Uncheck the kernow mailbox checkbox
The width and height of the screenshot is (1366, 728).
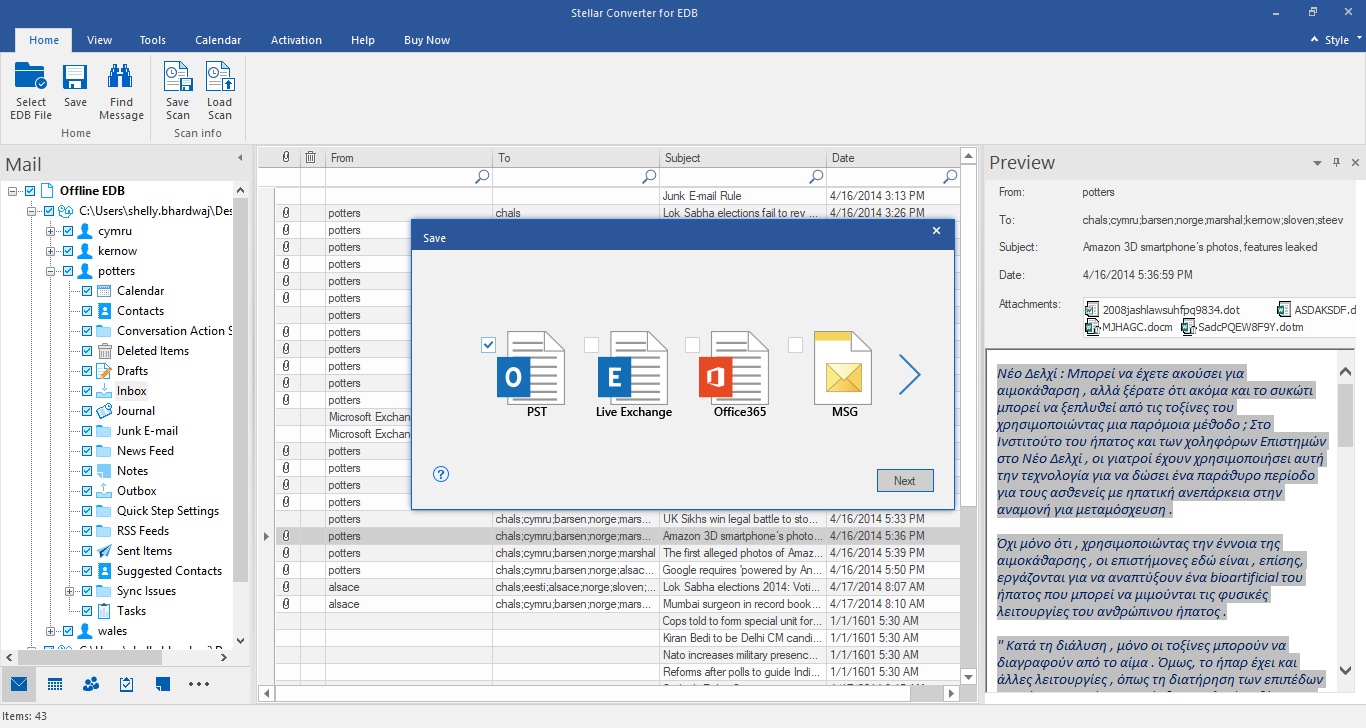68,251
